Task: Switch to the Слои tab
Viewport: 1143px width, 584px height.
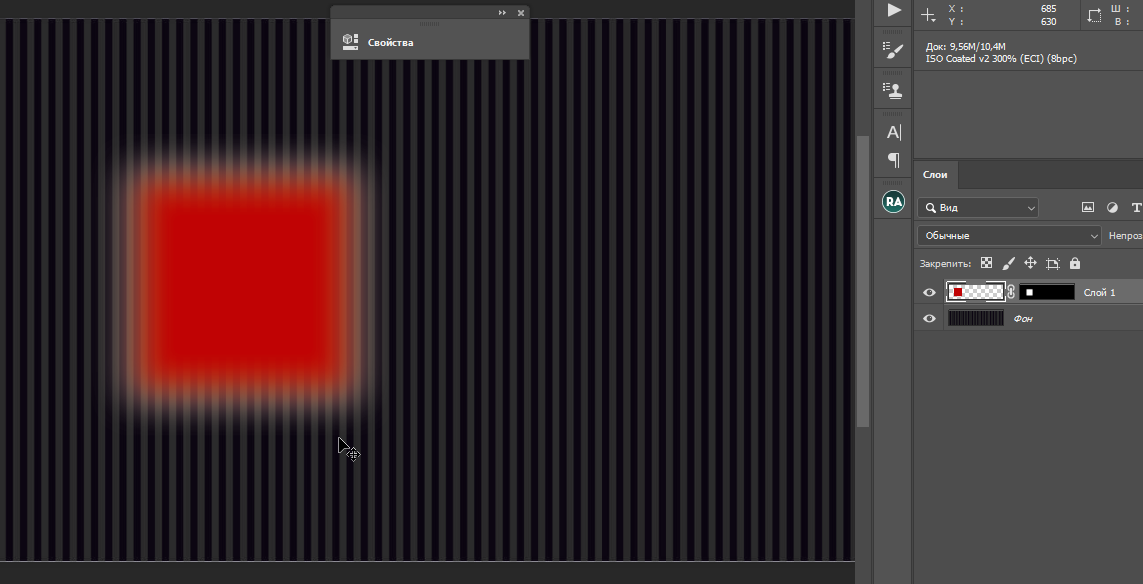Action: [x=935, y=175]
